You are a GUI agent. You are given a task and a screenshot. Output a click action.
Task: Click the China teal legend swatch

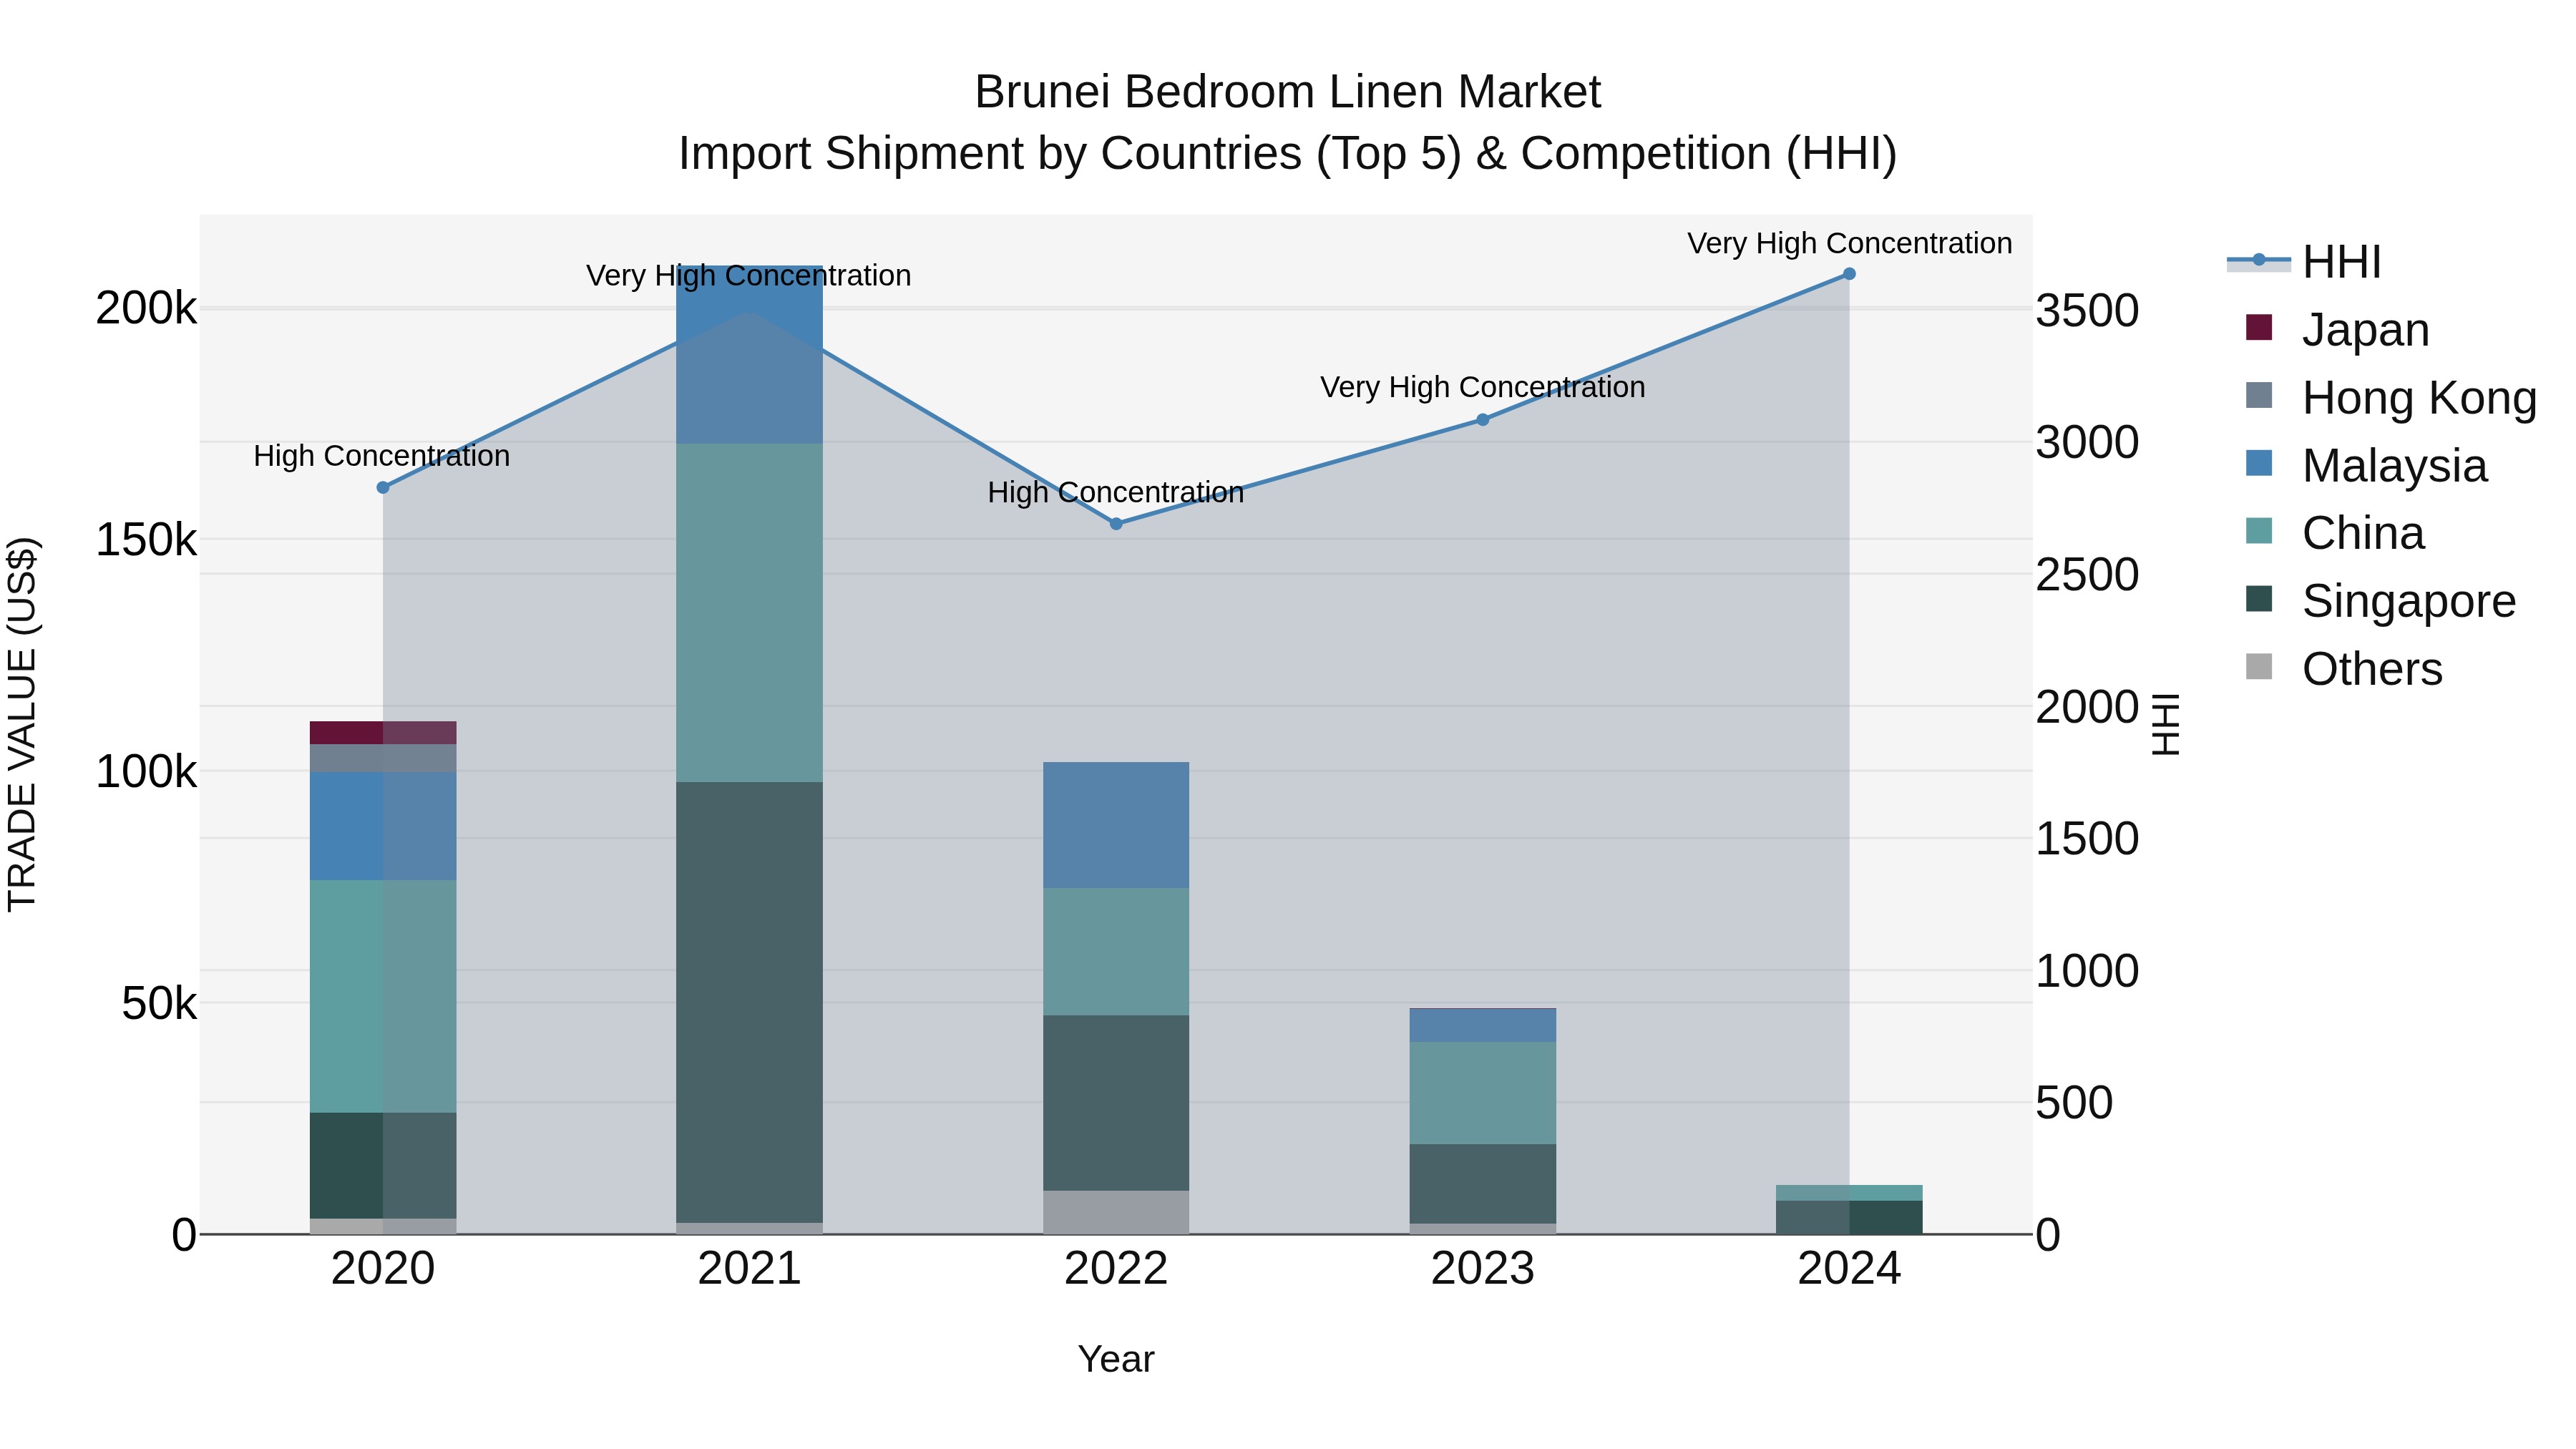click(x=2259, y=531)
